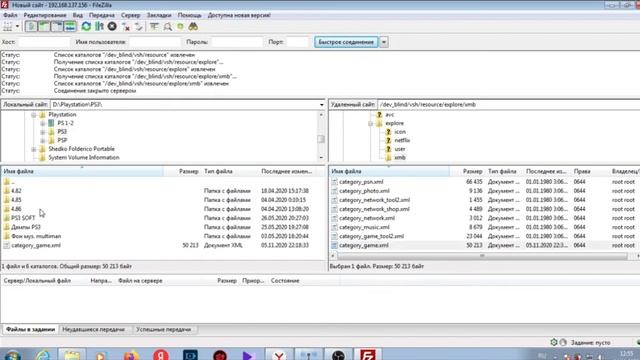Sort remote list by Права header
The image size is (640, 360).
tap(589, 171)
